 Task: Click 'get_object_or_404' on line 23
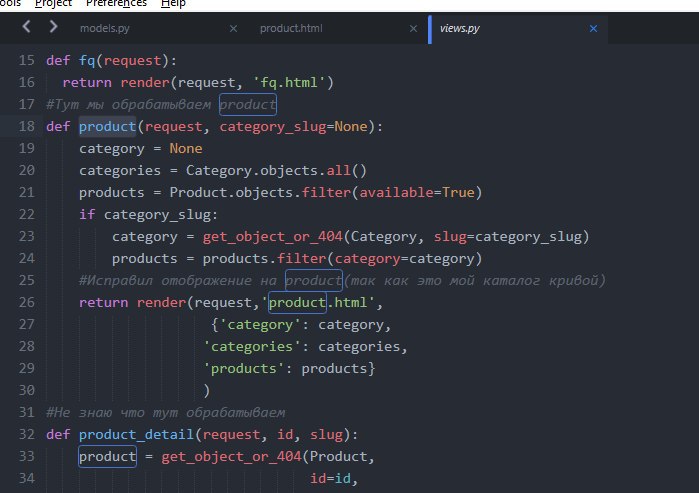coord(272,236)
